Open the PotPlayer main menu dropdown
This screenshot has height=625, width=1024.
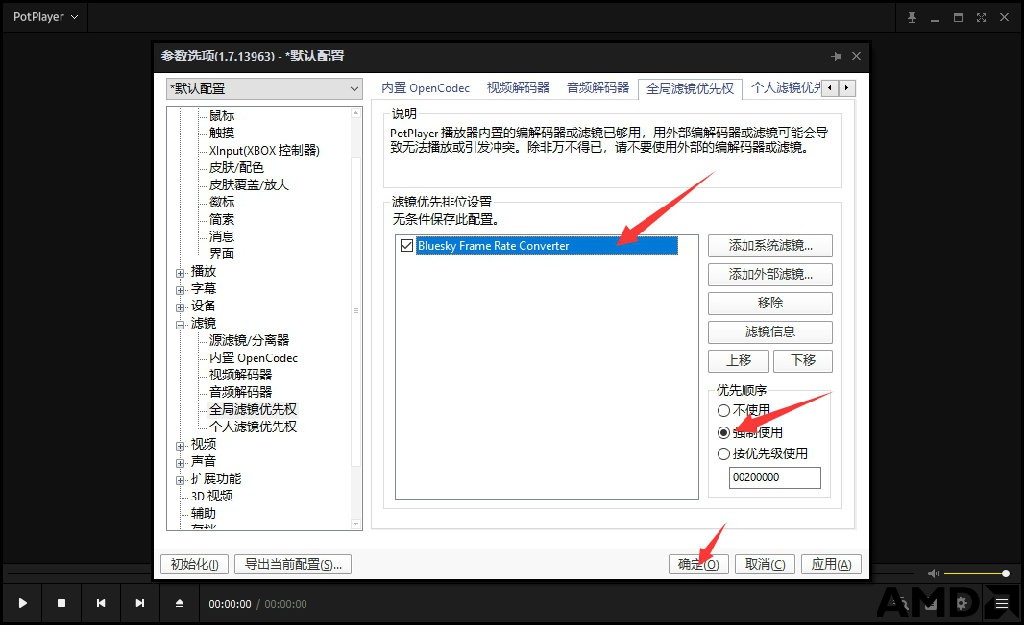tap(46, 17)
